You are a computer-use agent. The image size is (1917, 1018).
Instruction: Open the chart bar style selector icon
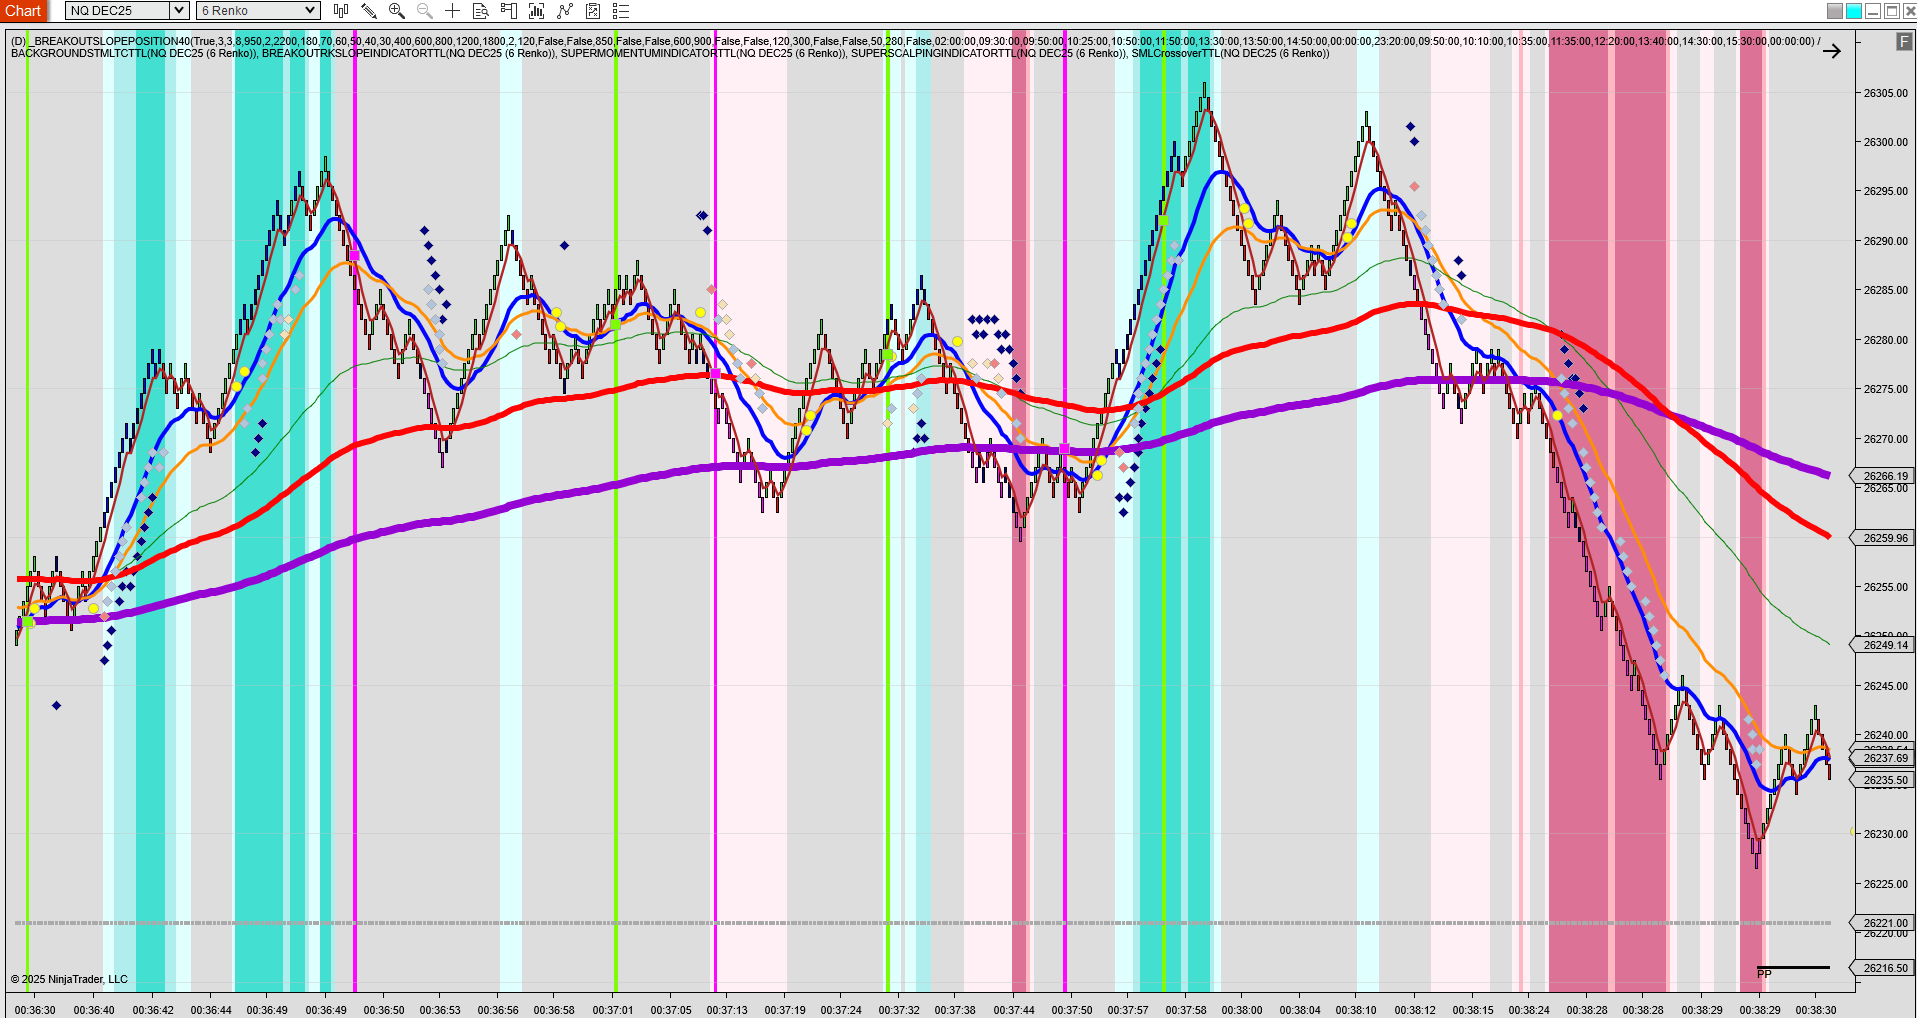coord(341,11)
